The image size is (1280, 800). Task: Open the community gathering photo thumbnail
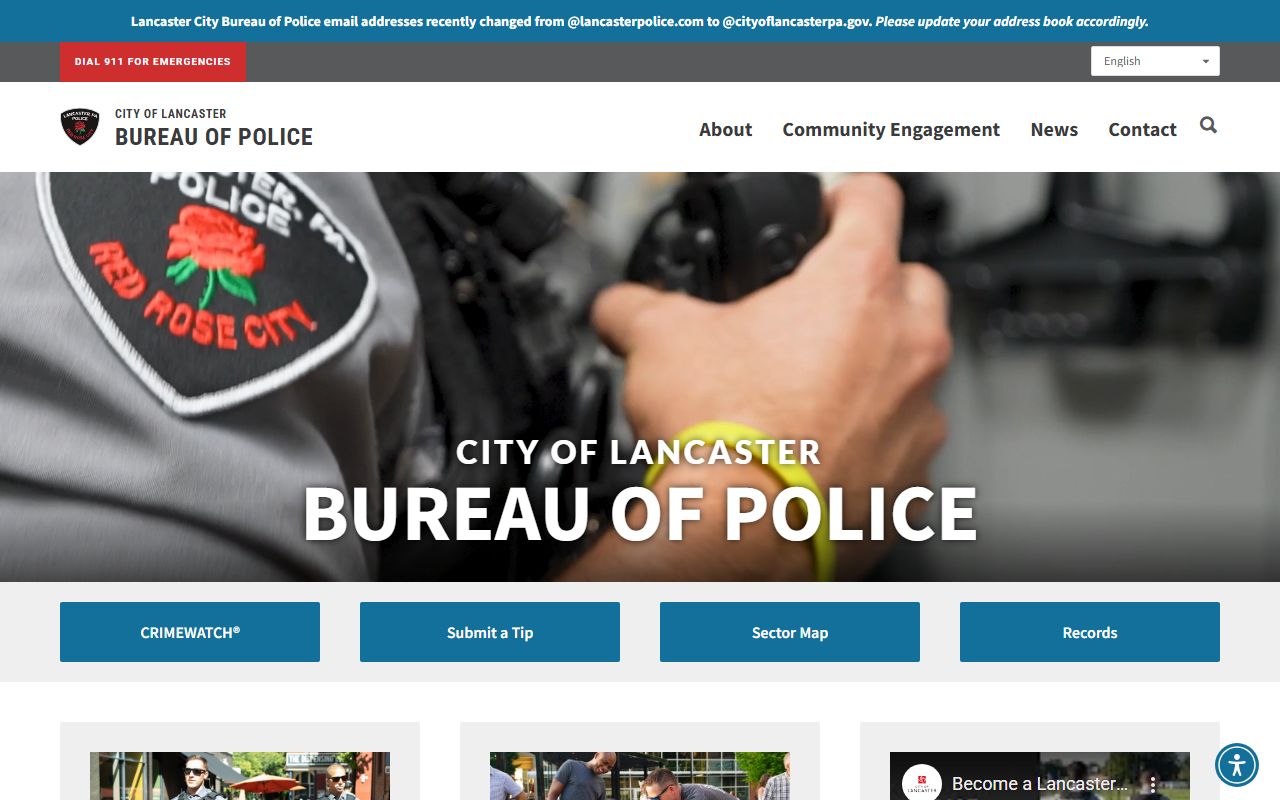pyautogui.click(x=640, y=776)
